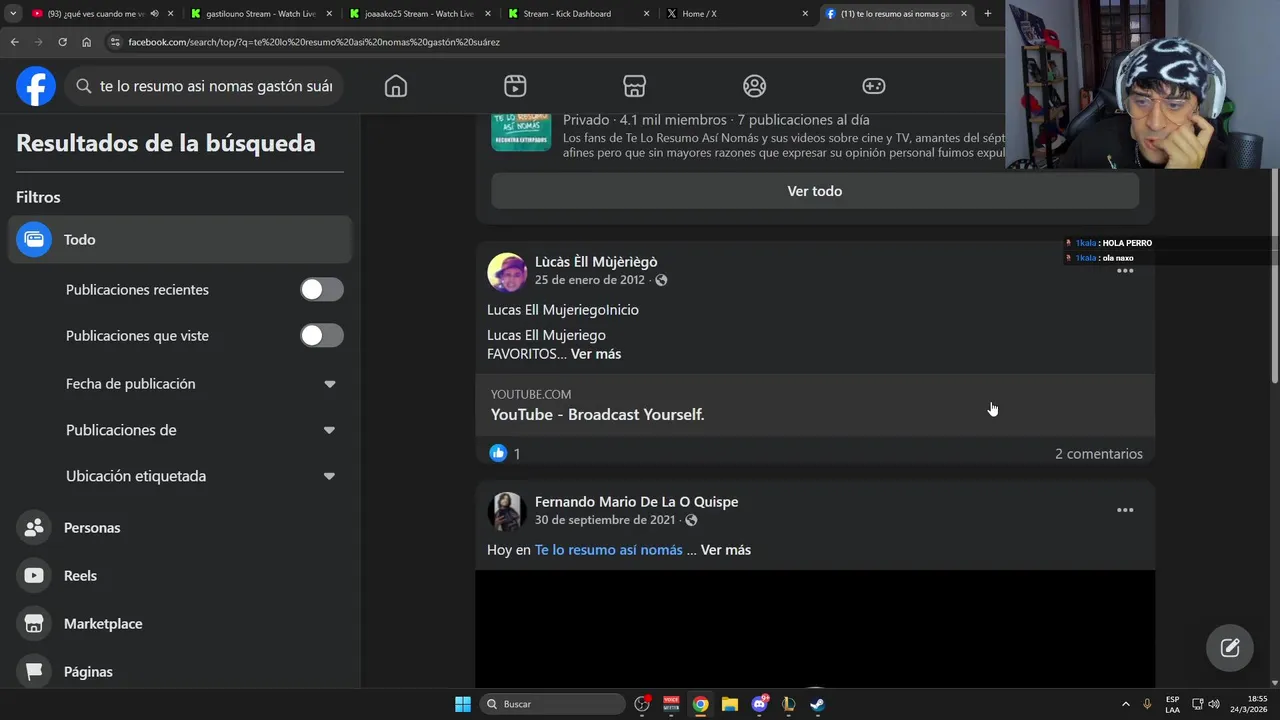Toggle Publicaciones recientes switch

point(322,290)
